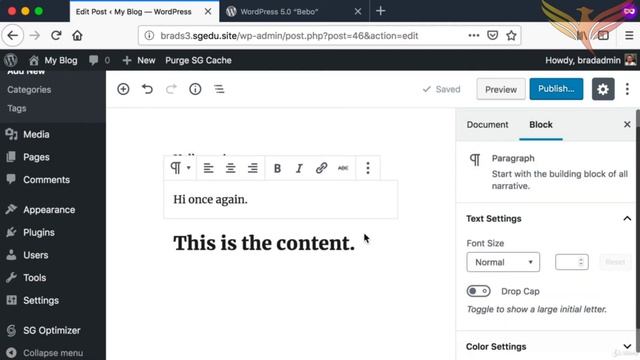
Task: Open block navigation list icon
Action: [219, 89]
